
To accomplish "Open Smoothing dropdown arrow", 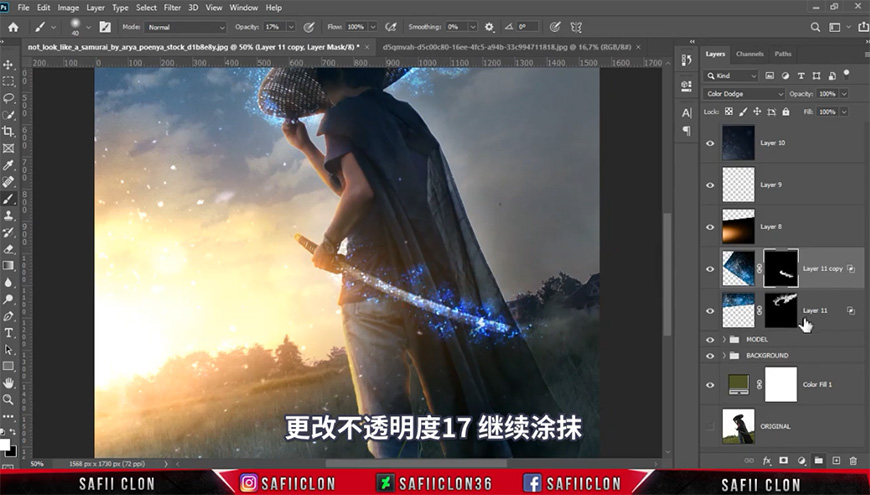I will point(473,27).
